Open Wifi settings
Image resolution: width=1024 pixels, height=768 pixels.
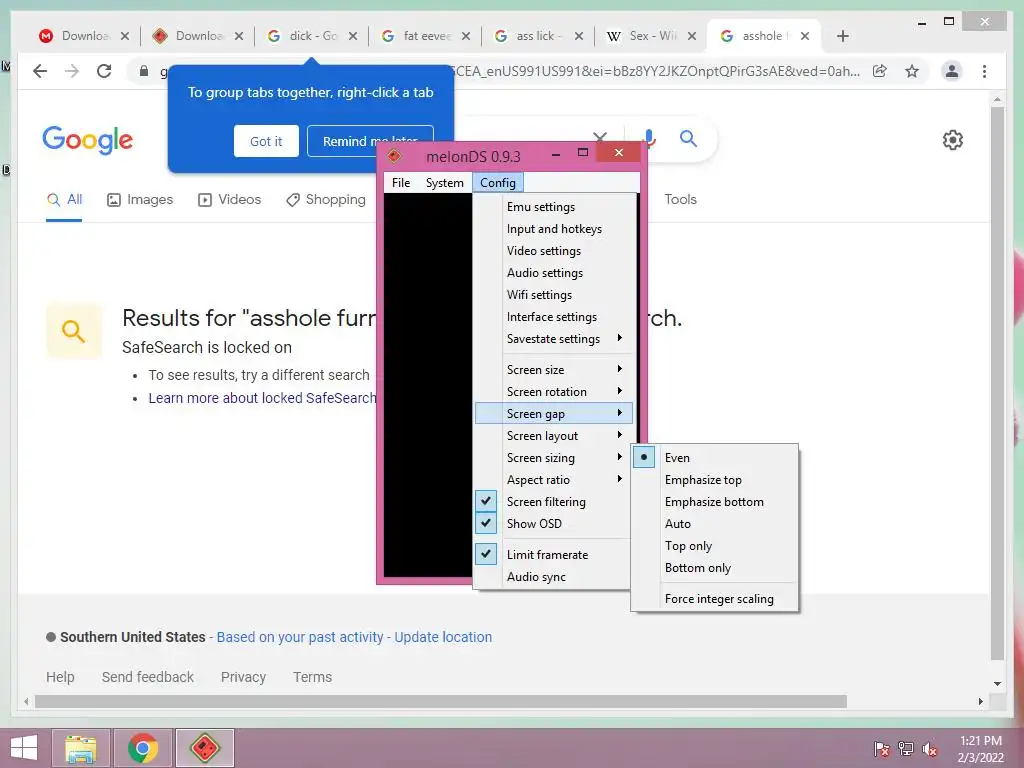(x=552, y=295)
